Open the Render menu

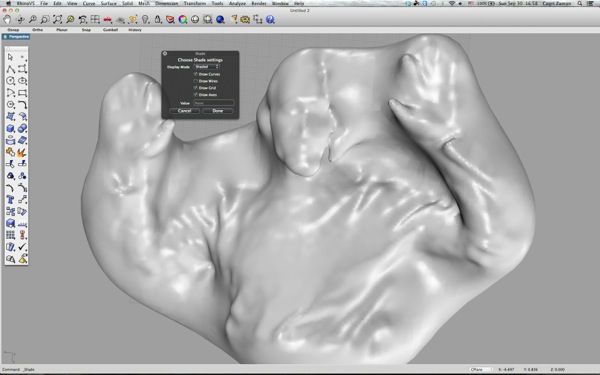click(x=259, y=3)
